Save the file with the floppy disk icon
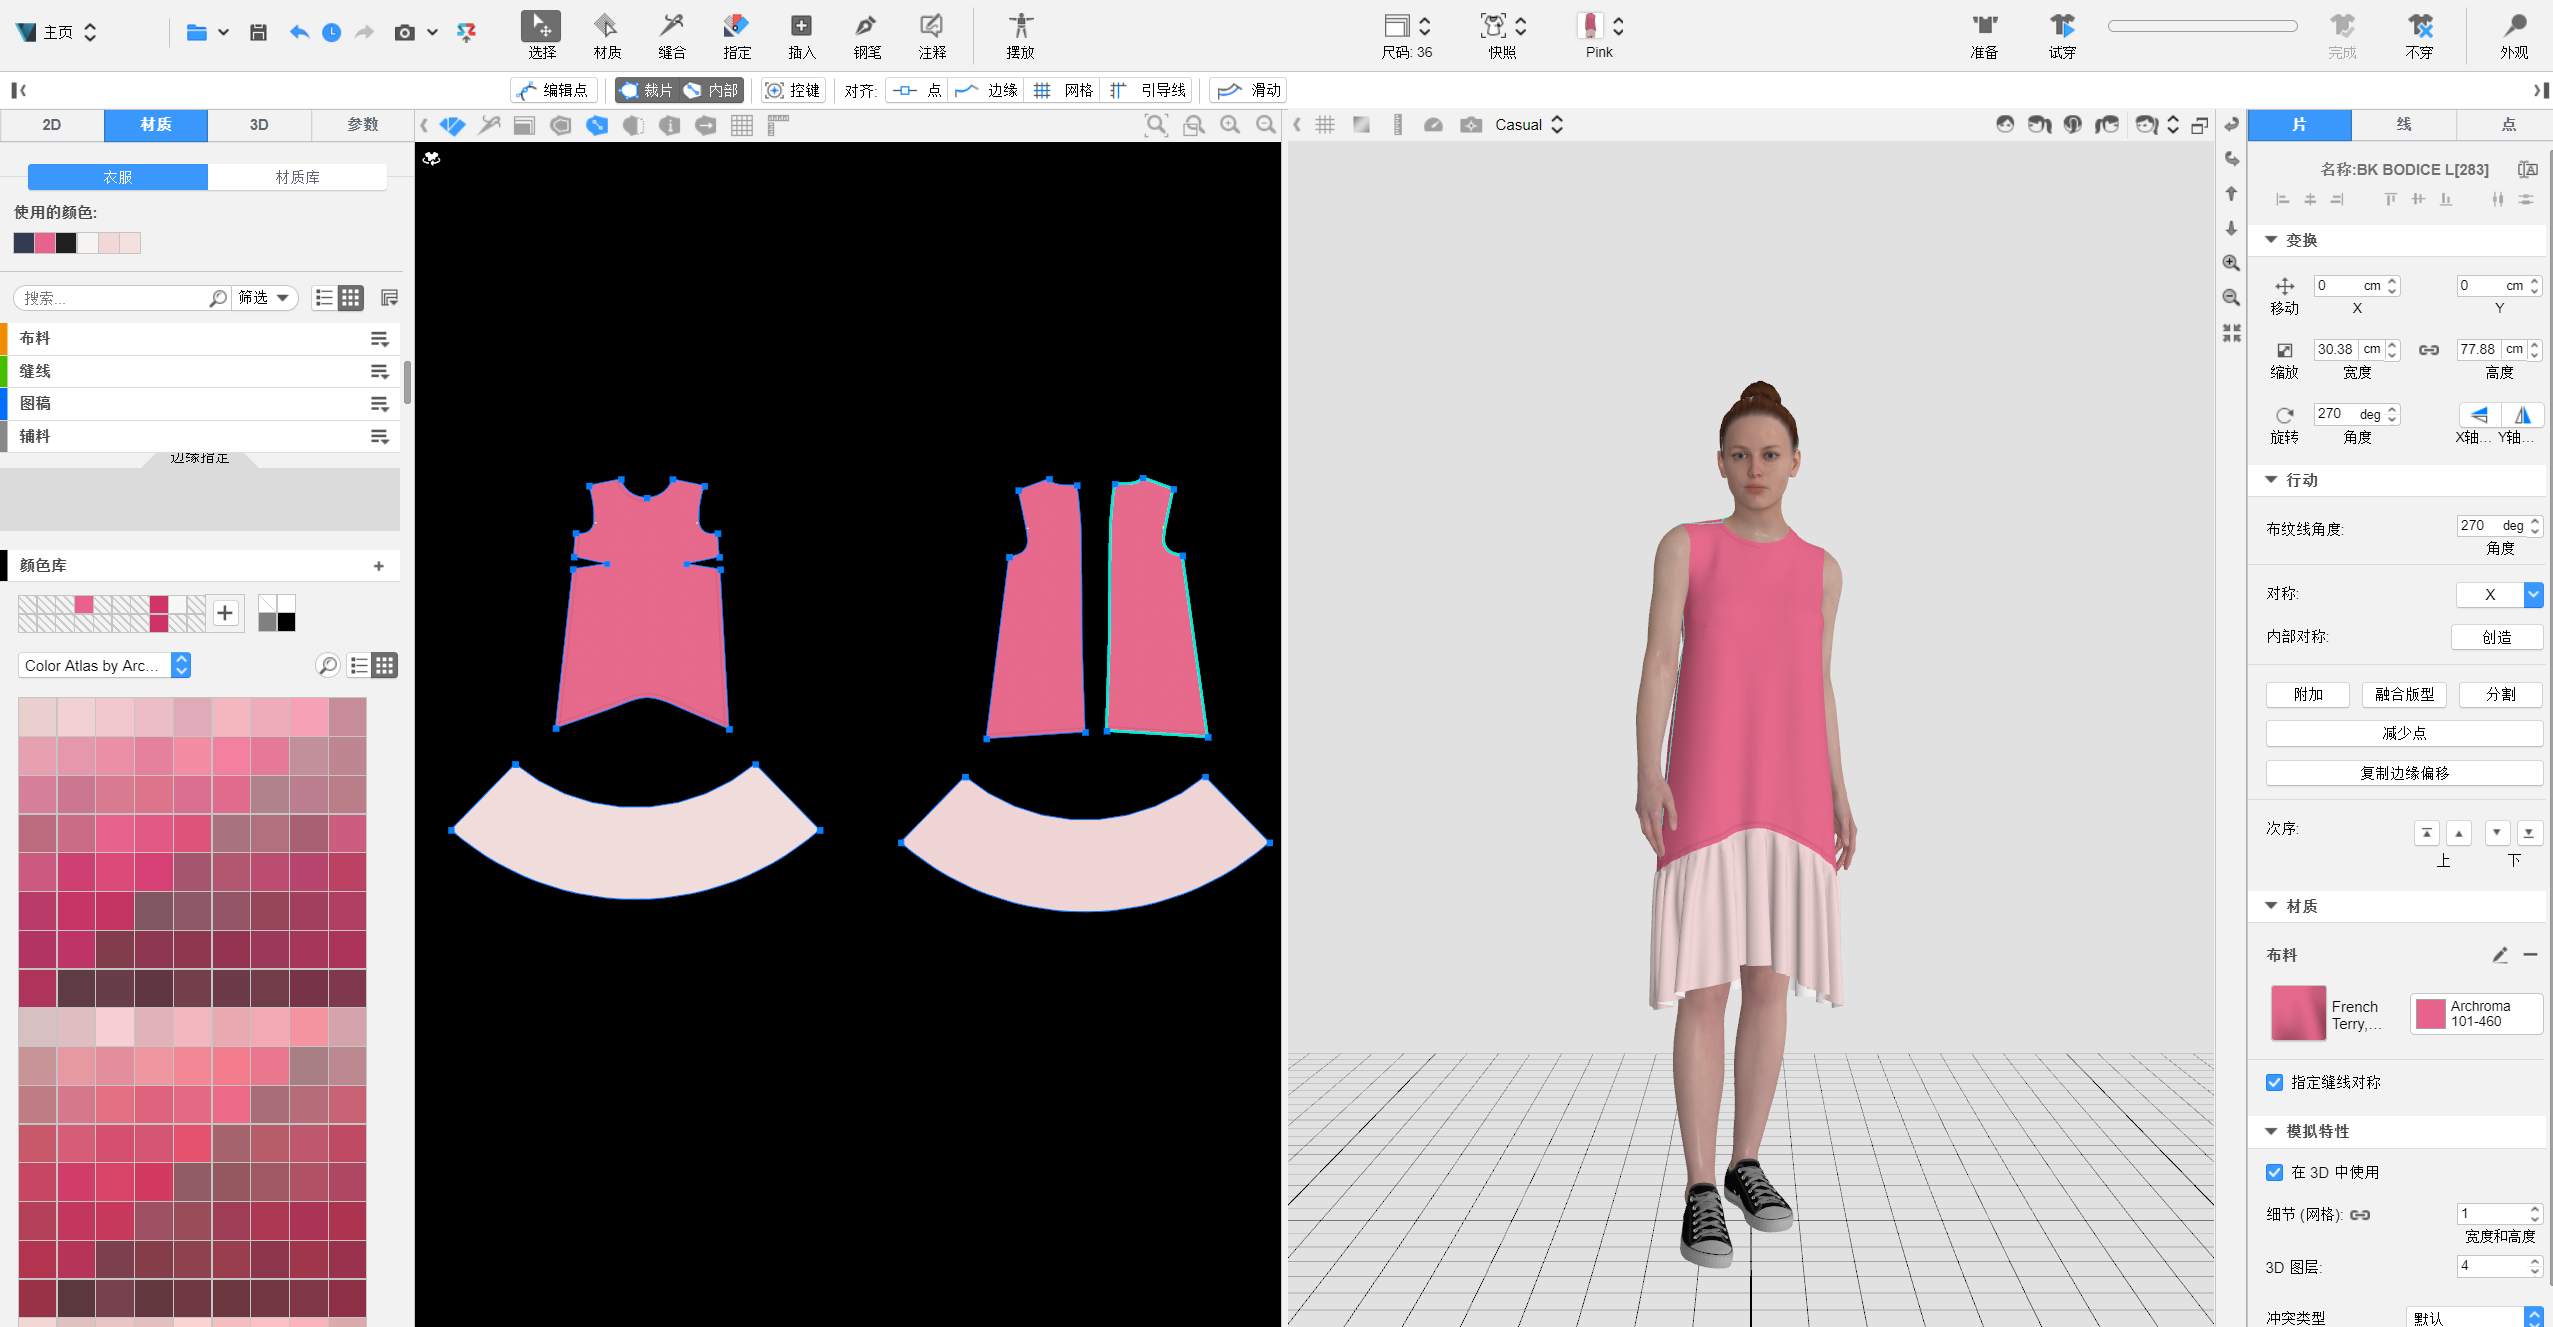Screen dimensions: 2553x1327 (258, 32)
